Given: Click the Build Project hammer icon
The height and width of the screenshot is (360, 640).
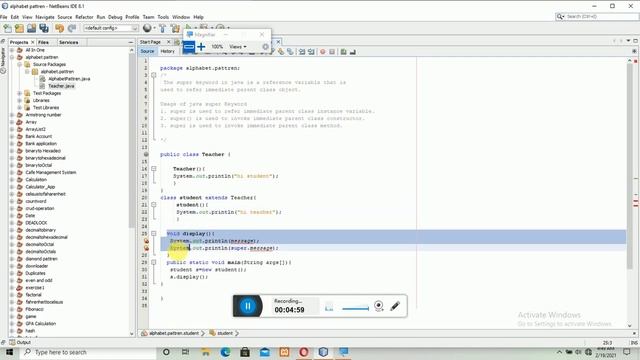Looking at the screenshot, I should (x=163, y=28).
